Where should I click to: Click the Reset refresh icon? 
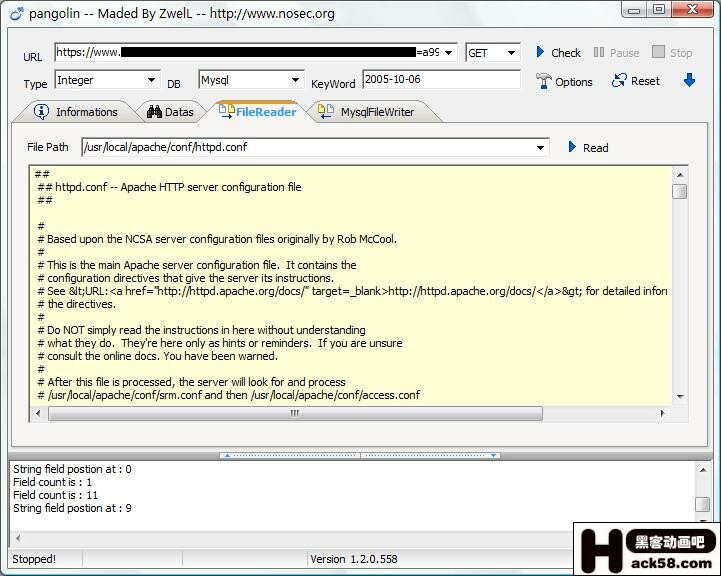(x=636, y=81)
